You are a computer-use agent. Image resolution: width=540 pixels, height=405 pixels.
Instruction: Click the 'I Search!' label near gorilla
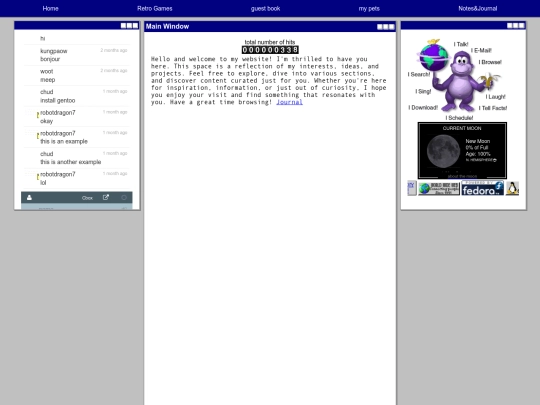coord(419,74)
